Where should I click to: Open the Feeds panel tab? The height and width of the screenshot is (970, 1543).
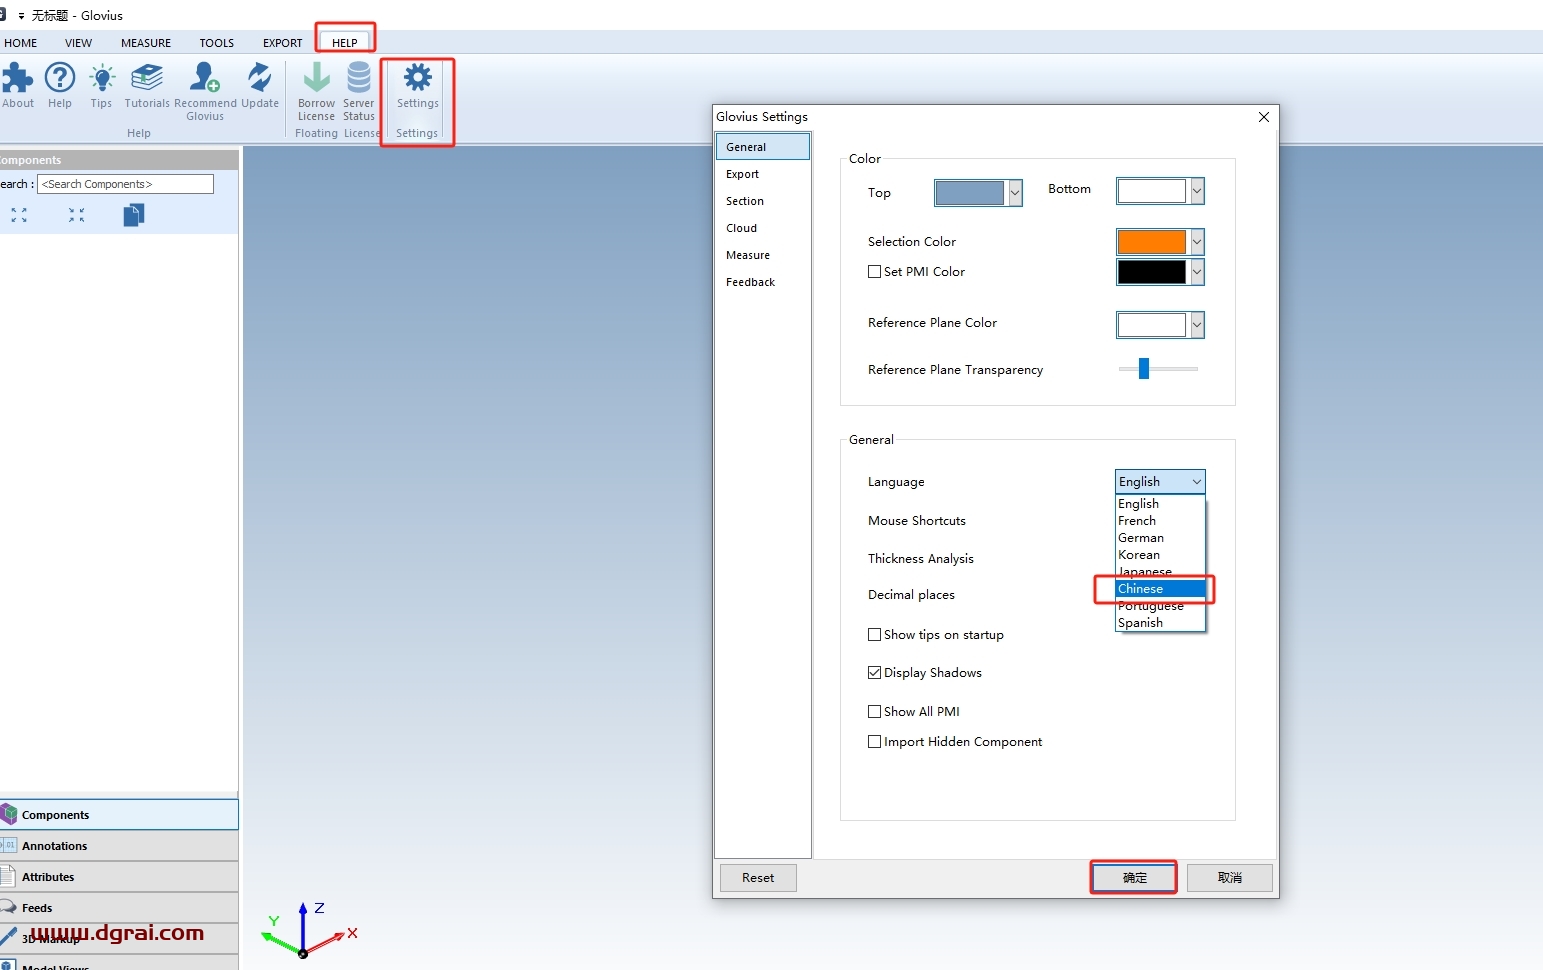click(119, 908)
